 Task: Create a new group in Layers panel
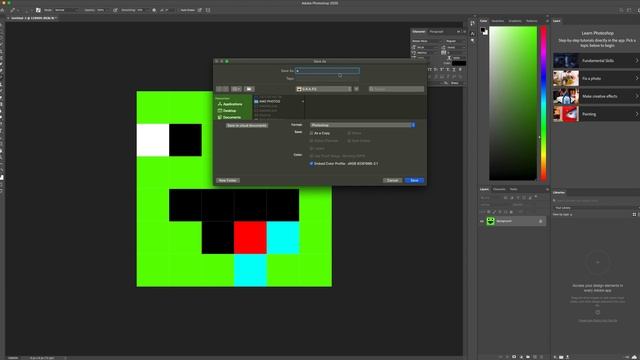[x=528, y=357]
